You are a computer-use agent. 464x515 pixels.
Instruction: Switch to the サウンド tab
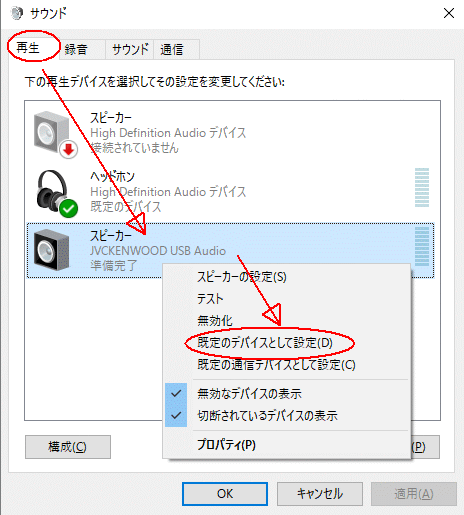(130, 50)
